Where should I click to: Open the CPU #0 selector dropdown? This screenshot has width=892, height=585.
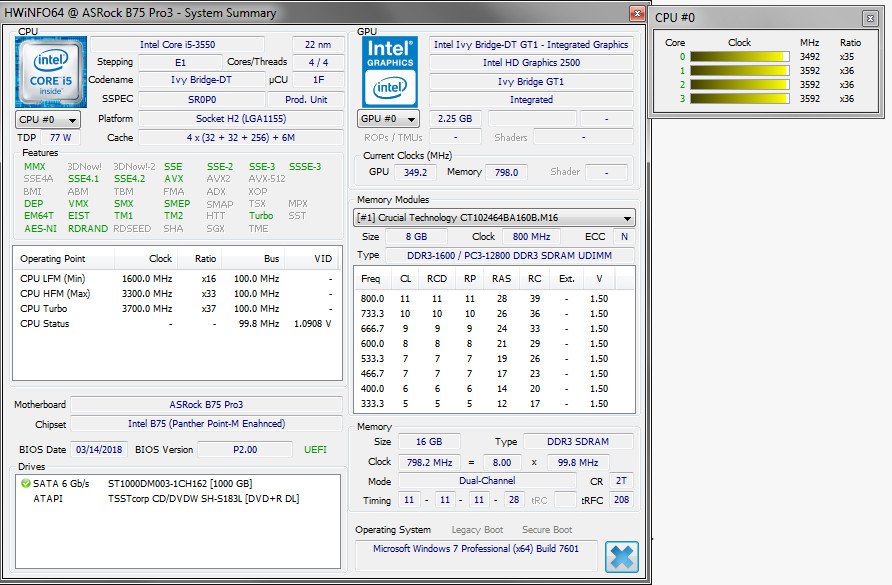48,120
